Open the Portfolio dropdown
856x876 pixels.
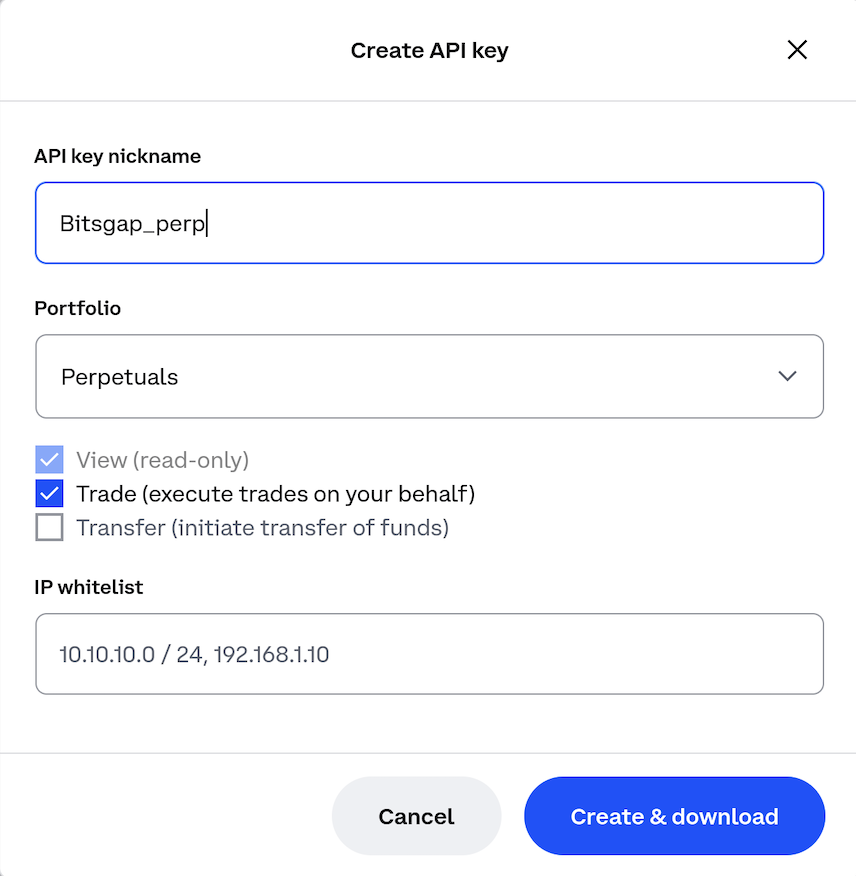pos(429,376)
